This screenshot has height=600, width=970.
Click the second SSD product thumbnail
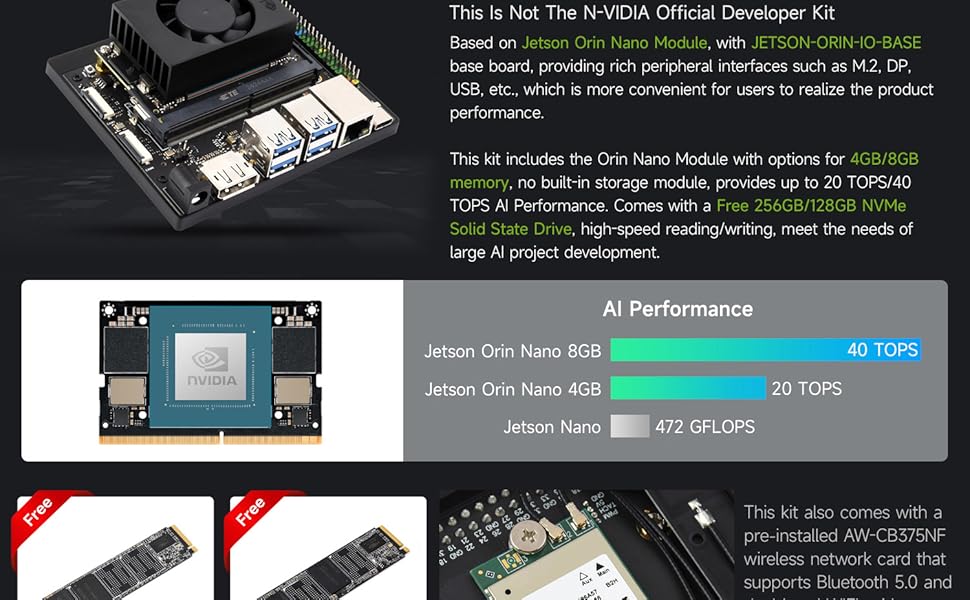click(x=328, y=548)
